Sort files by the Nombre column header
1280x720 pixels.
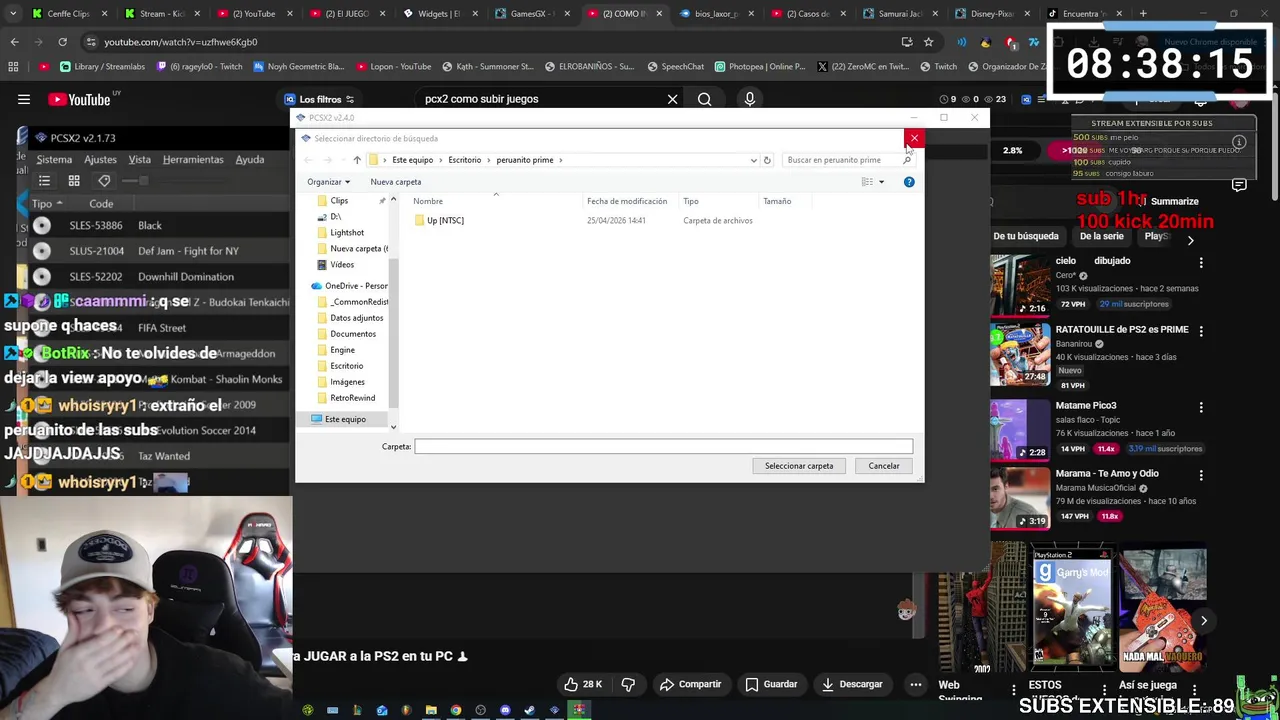coord(428,201)
